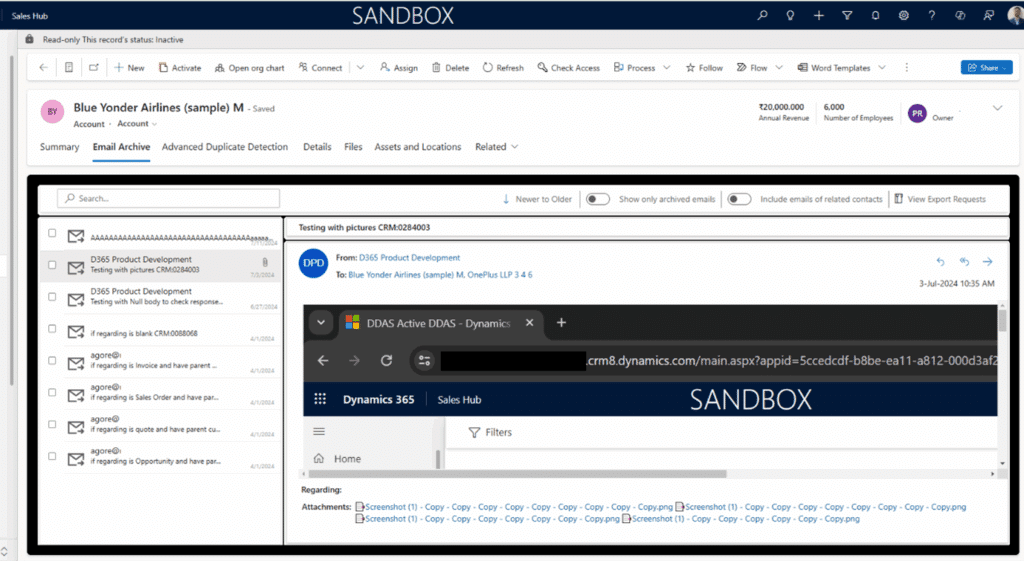Open the Files tab
This screenshot has height=561, width=1024.
tap(353, 147)
